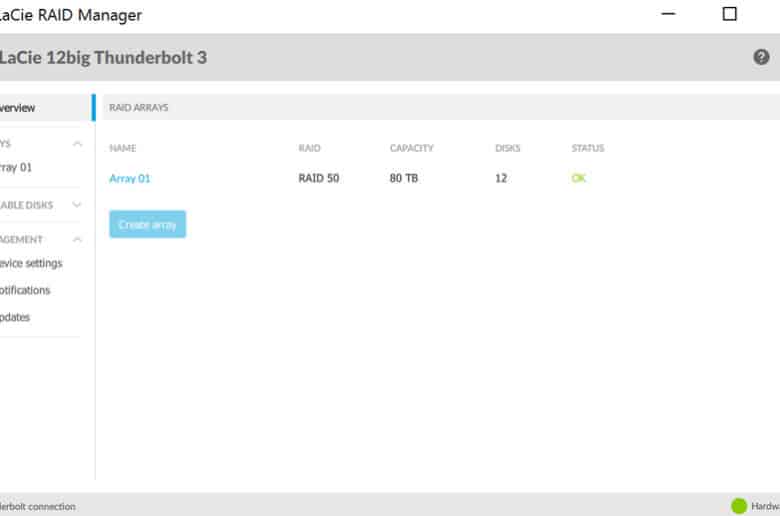The width and height of the screenshot is (780, 516).
Task: Click the Thunderbolt connection status text
Action: point(38,507)
